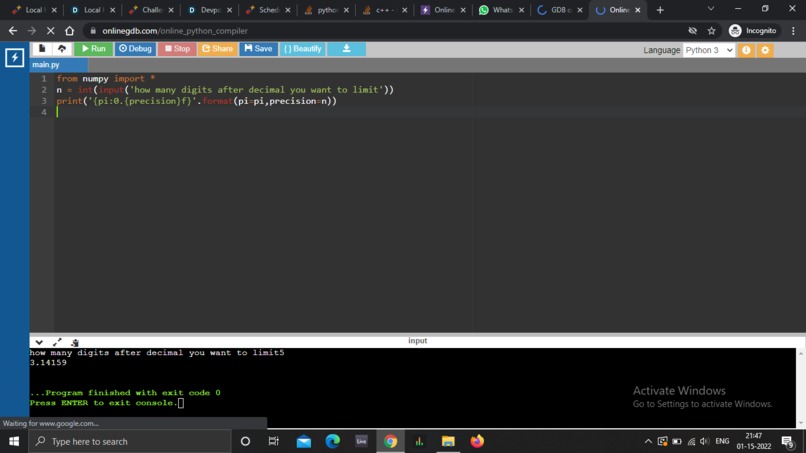Image resolution: width=806 pixels, height=453 pixels.
Task: Open Task View on the taskbar
Action: (273, 441)
